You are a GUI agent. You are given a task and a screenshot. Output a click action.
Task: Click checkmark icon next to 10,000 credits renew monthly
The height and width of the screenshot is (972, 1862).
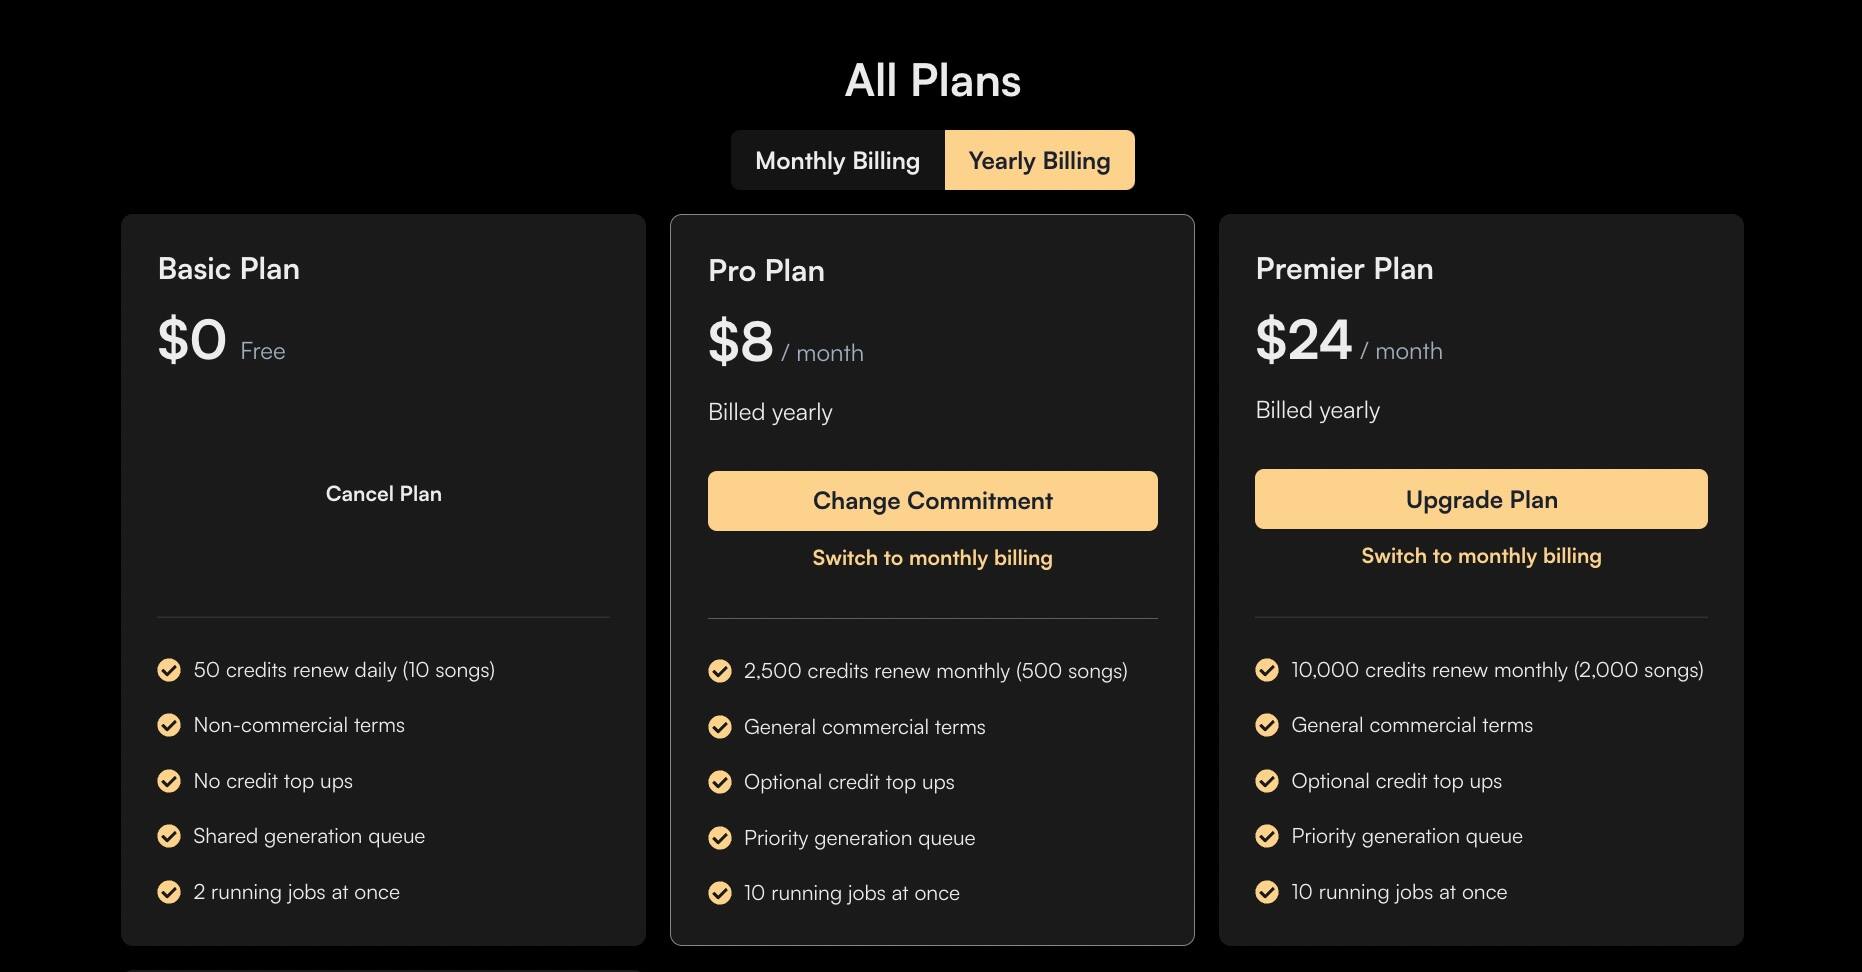click(1267, 670)
